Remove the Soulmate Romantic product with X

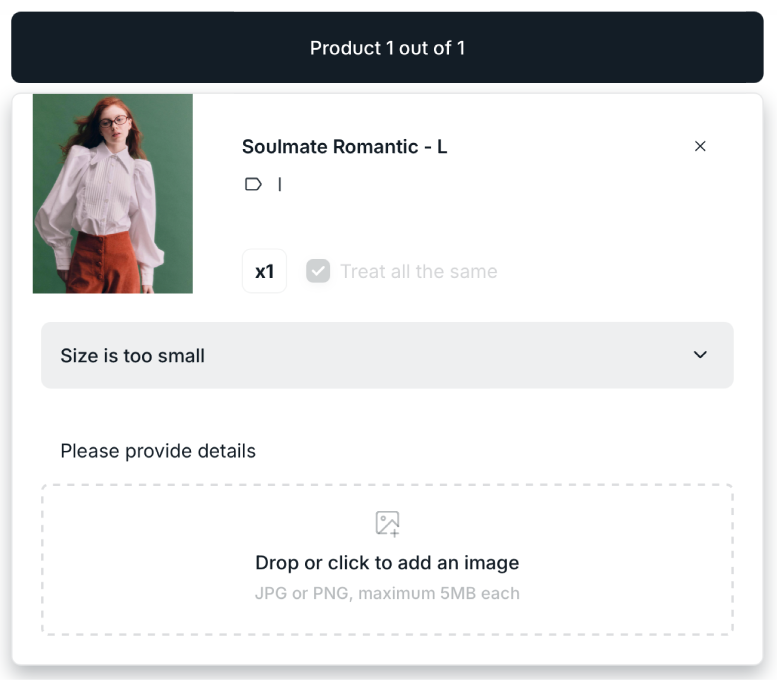click(x=700, y=146)
